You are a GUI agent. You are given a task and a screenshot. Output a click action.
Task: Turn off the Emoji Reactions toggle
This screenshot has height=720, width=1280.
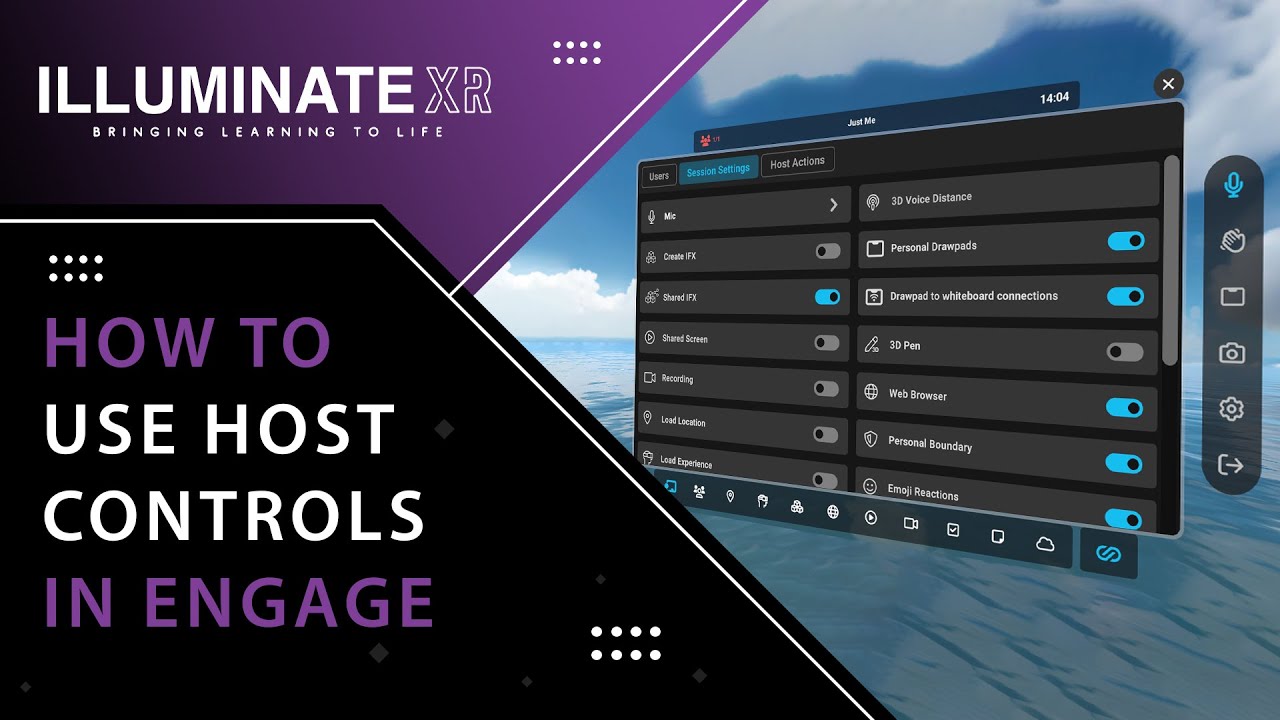pyautogui.click(x=1124, y=518)
